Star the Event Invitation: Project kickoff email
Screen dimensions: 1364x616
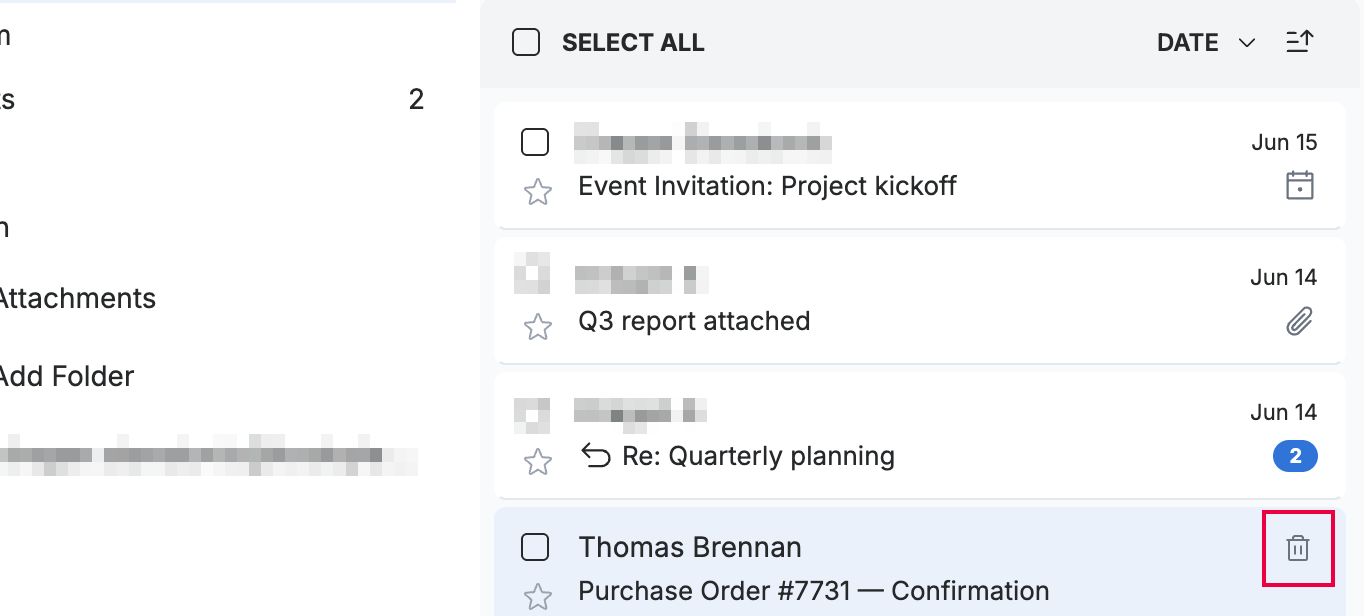538,192
